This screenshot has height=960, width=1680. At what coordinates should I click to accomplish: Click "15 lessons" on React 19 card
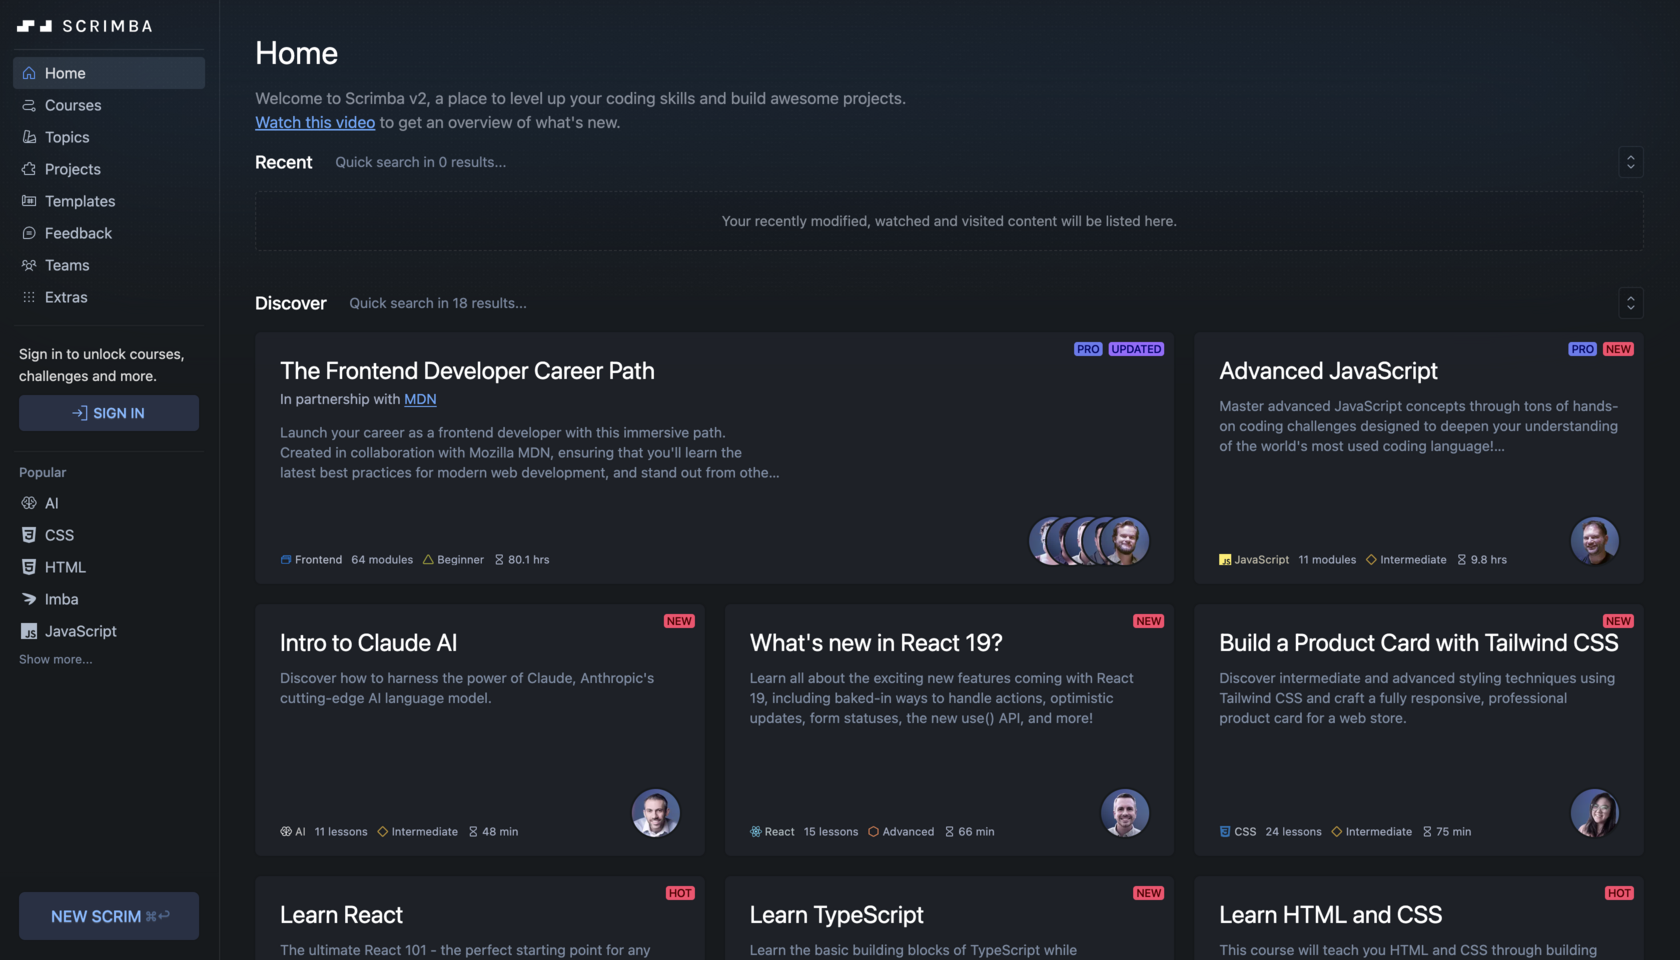click(831, 832)
